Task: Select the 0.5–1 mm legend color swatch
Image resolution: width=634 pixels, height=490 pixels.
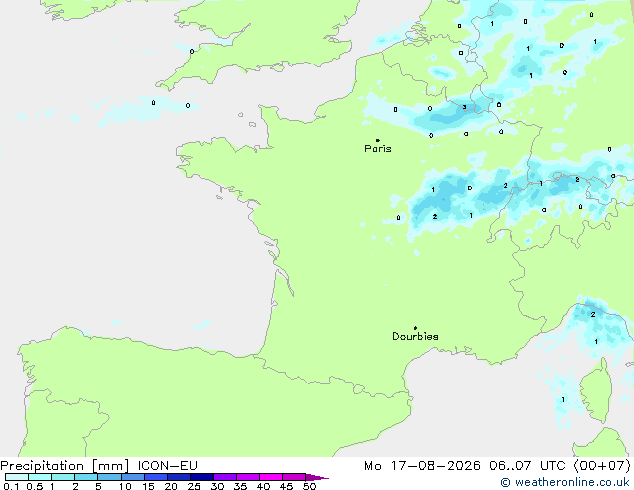Action: pyautogui.click(x=40, y=477)
